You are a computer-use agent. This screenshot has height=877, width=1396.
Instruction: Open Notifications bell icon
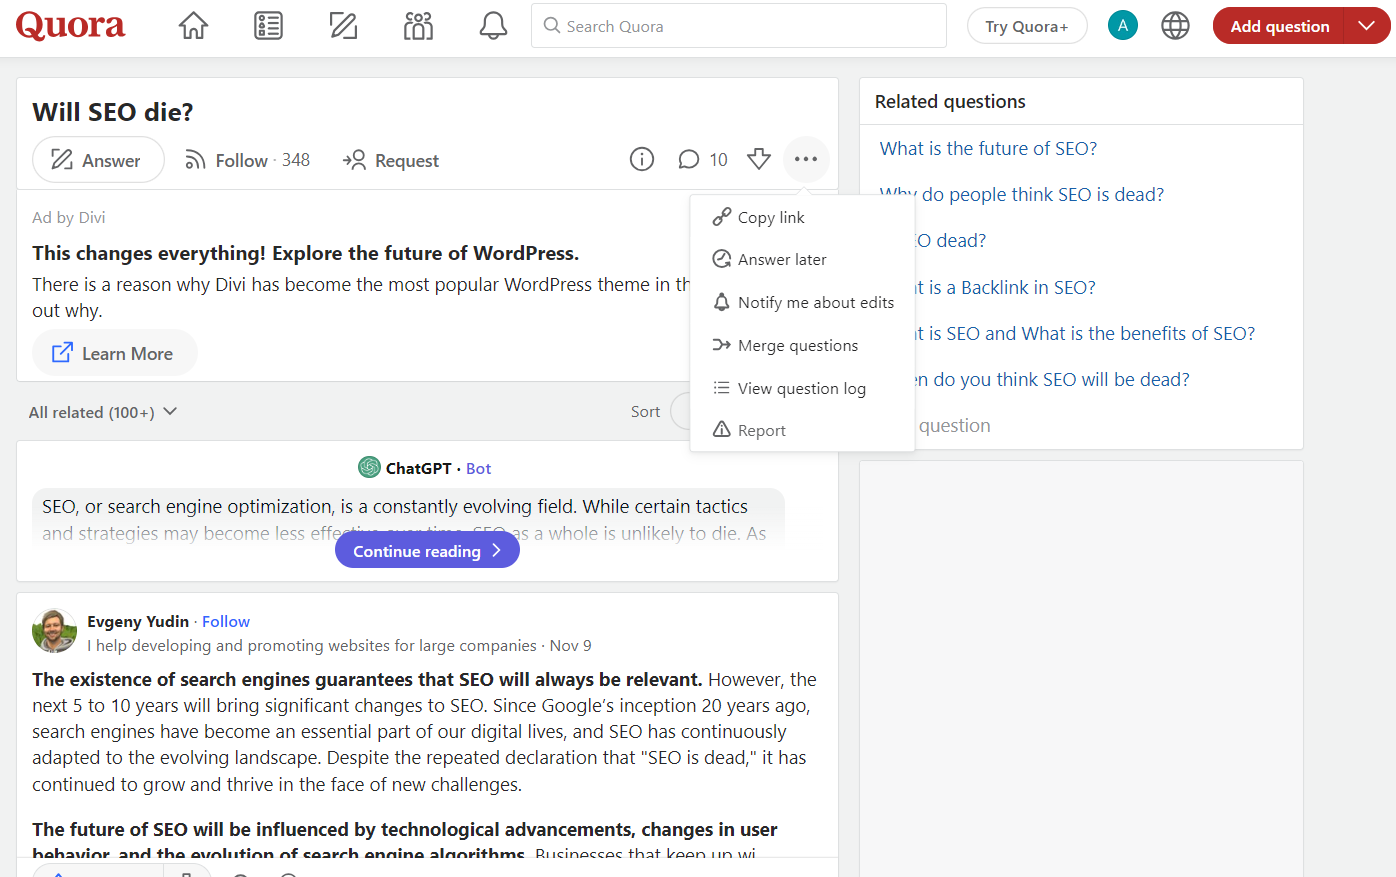click(493, 26)
